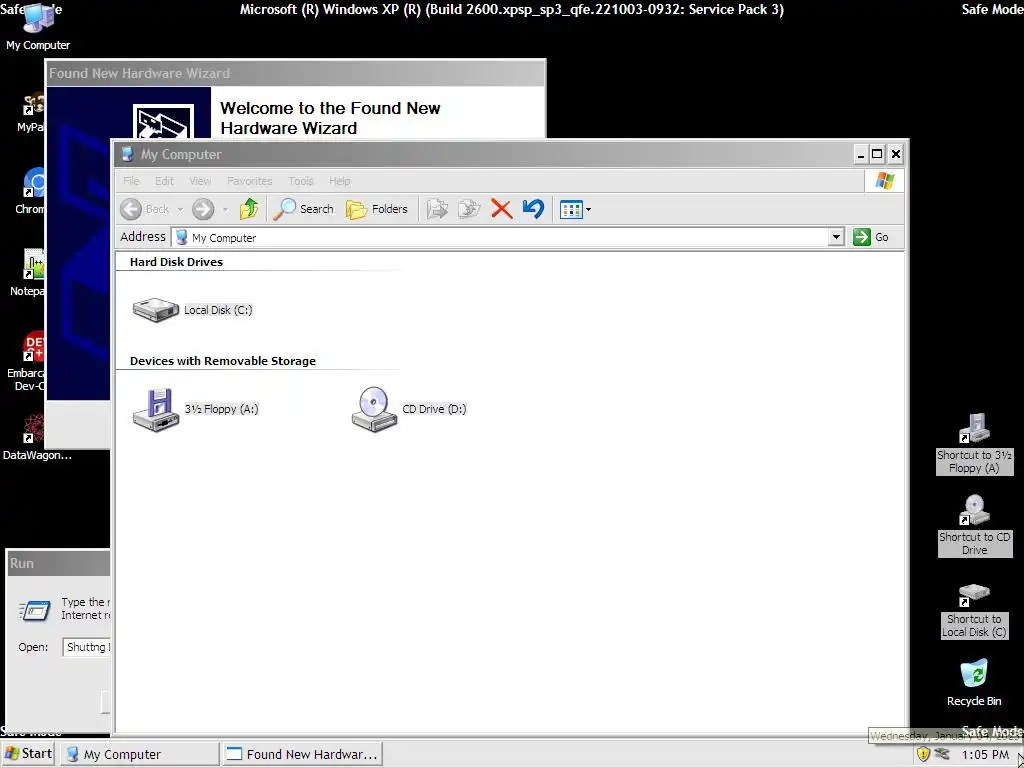Click the Copy To toolbar icon

point(469,209)
